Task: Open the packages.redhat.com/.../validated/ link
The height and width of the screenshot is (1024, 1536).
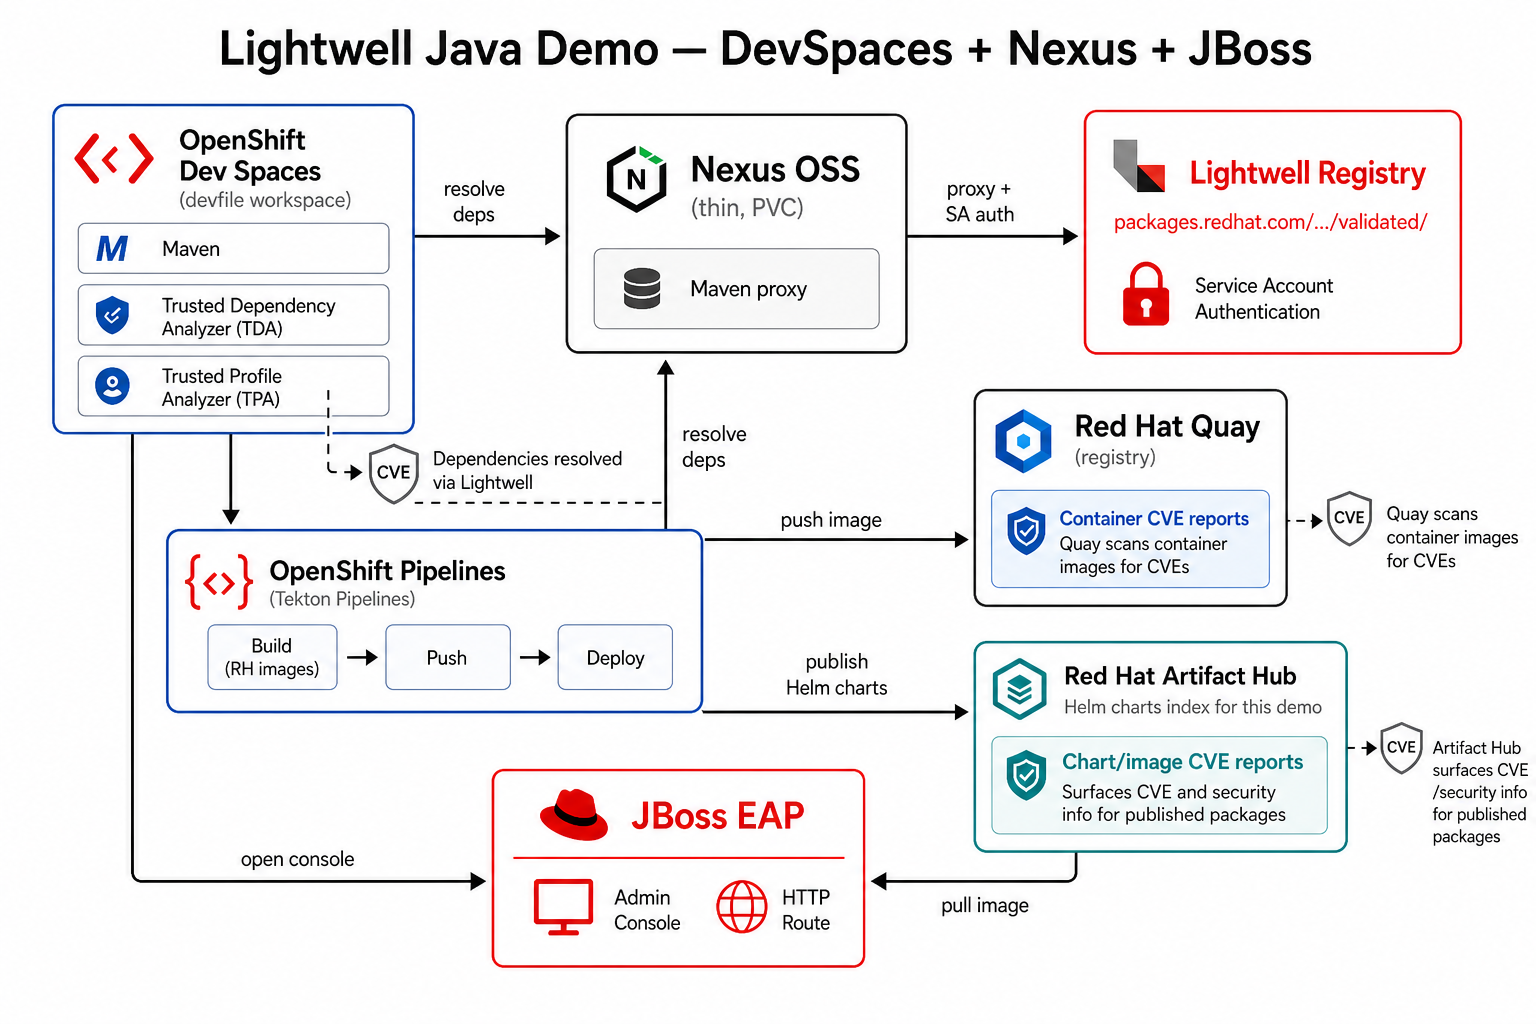Action: click(x=1270, y=222)
